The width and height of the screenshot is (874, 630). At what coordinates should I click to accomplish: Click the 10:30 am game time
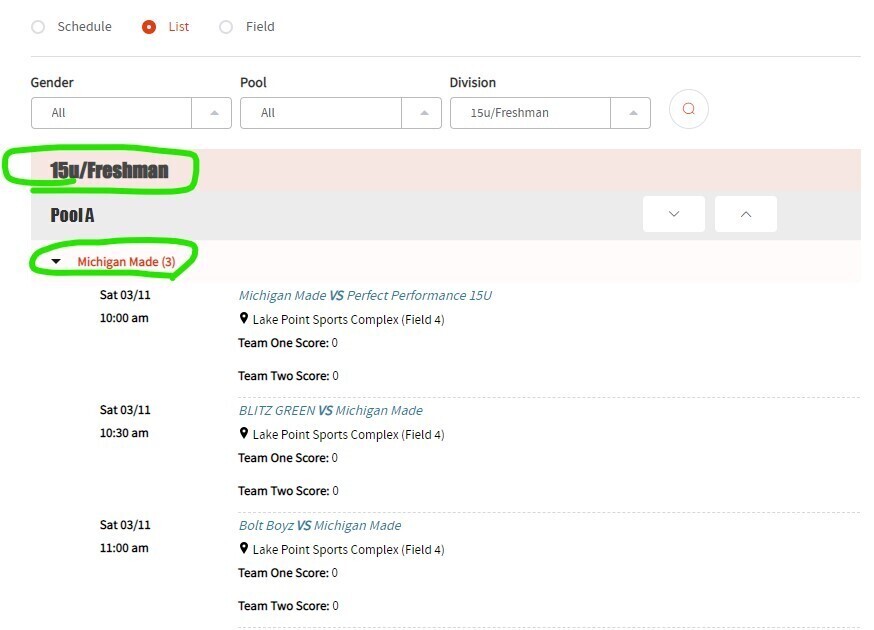[124, 433]
